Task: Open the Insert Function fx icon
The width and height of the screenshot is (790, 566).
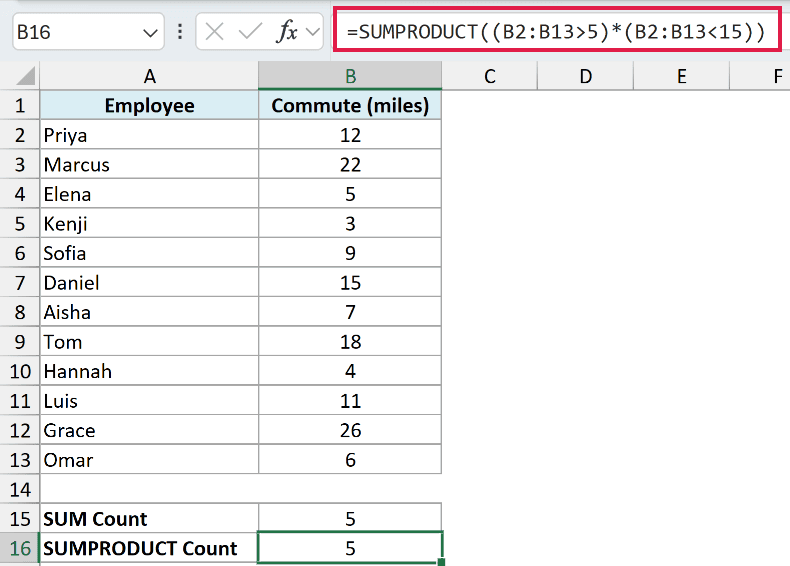Action: tap(287, 32)
